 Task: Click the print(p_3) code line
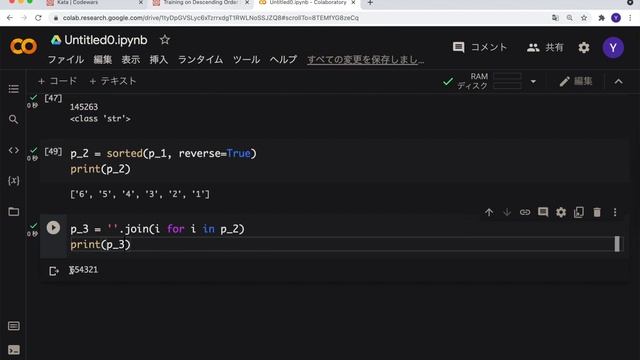coord(100,244)
